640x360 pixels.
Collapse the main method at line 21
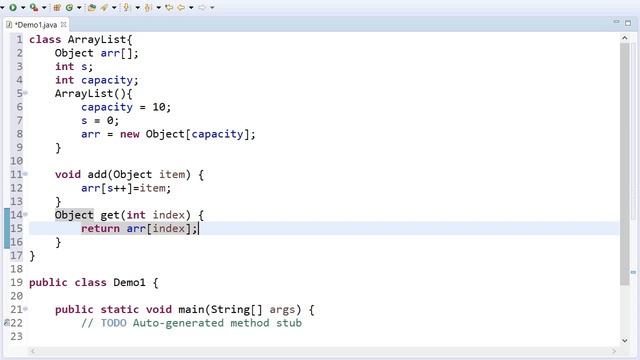pos(25,309)
